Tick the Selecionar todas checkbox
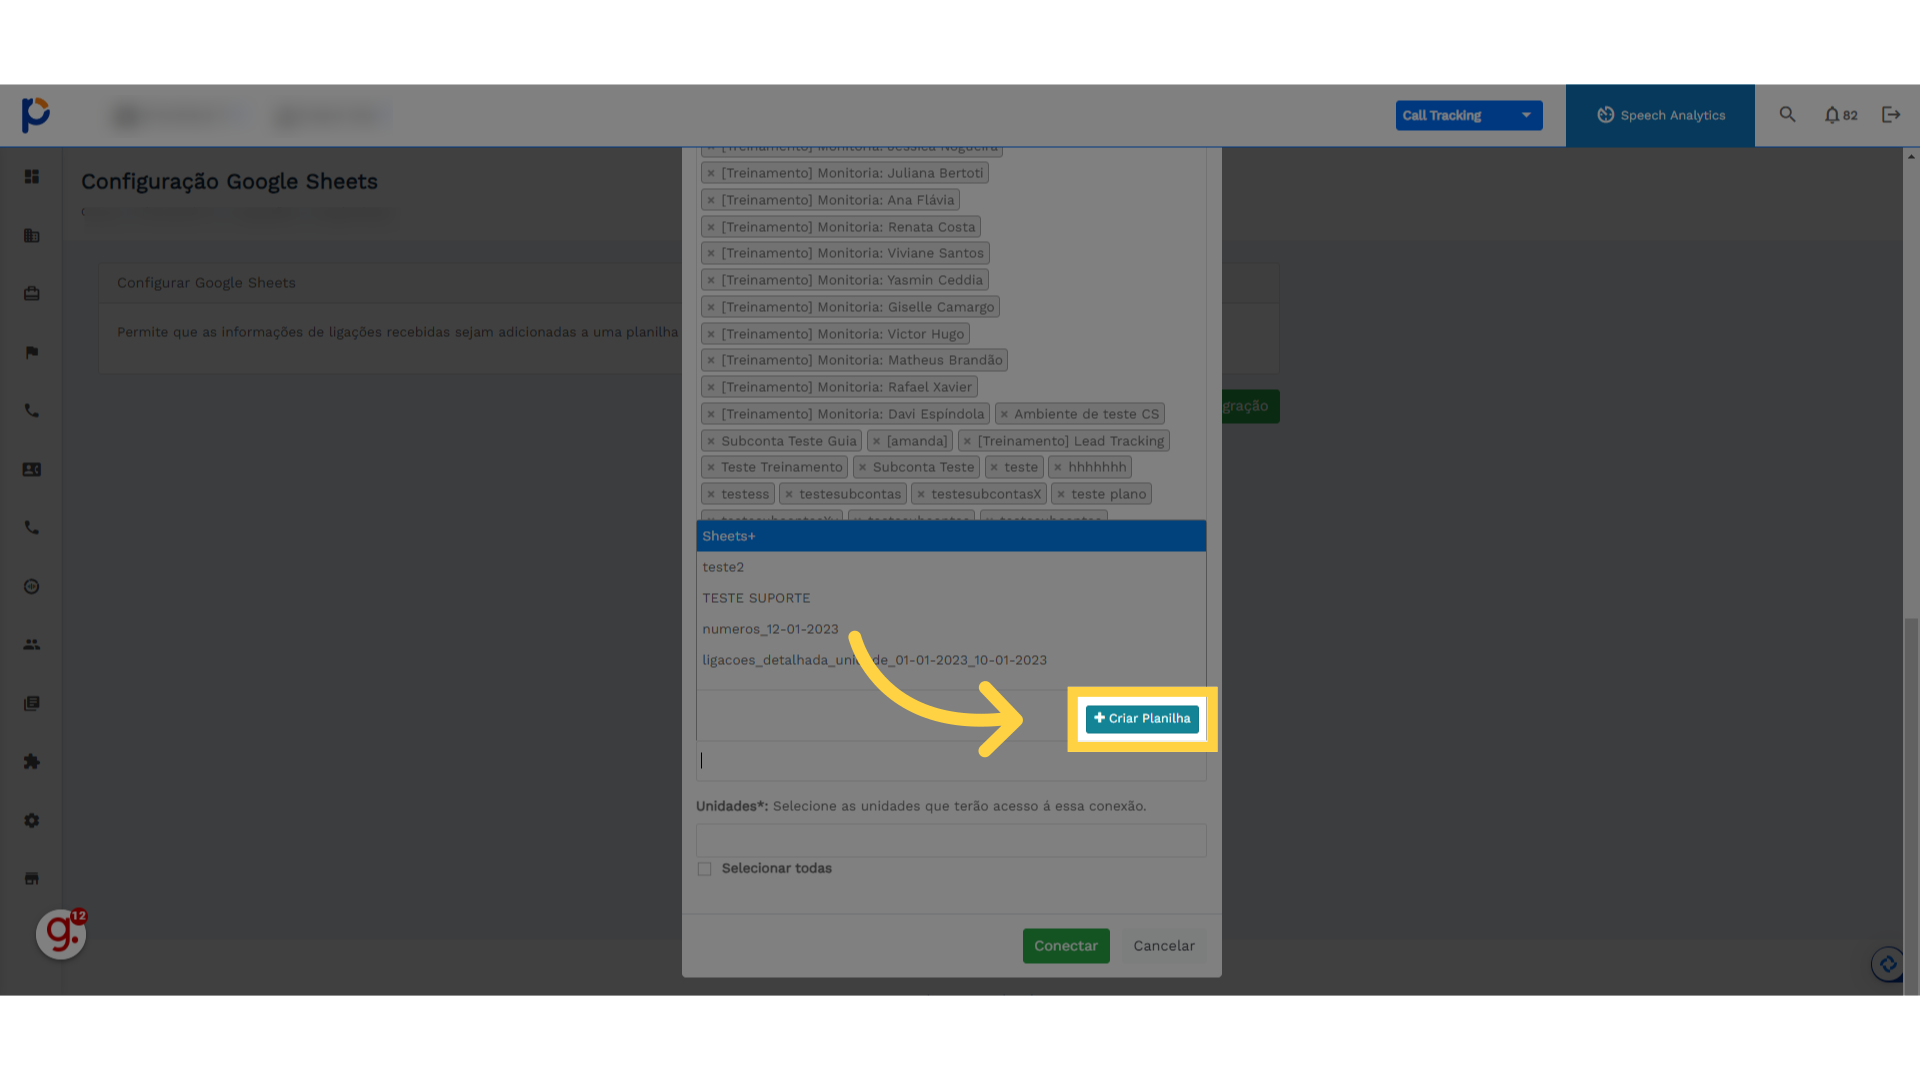Viewport: 1920px width, 1080px height. (705, 869)
